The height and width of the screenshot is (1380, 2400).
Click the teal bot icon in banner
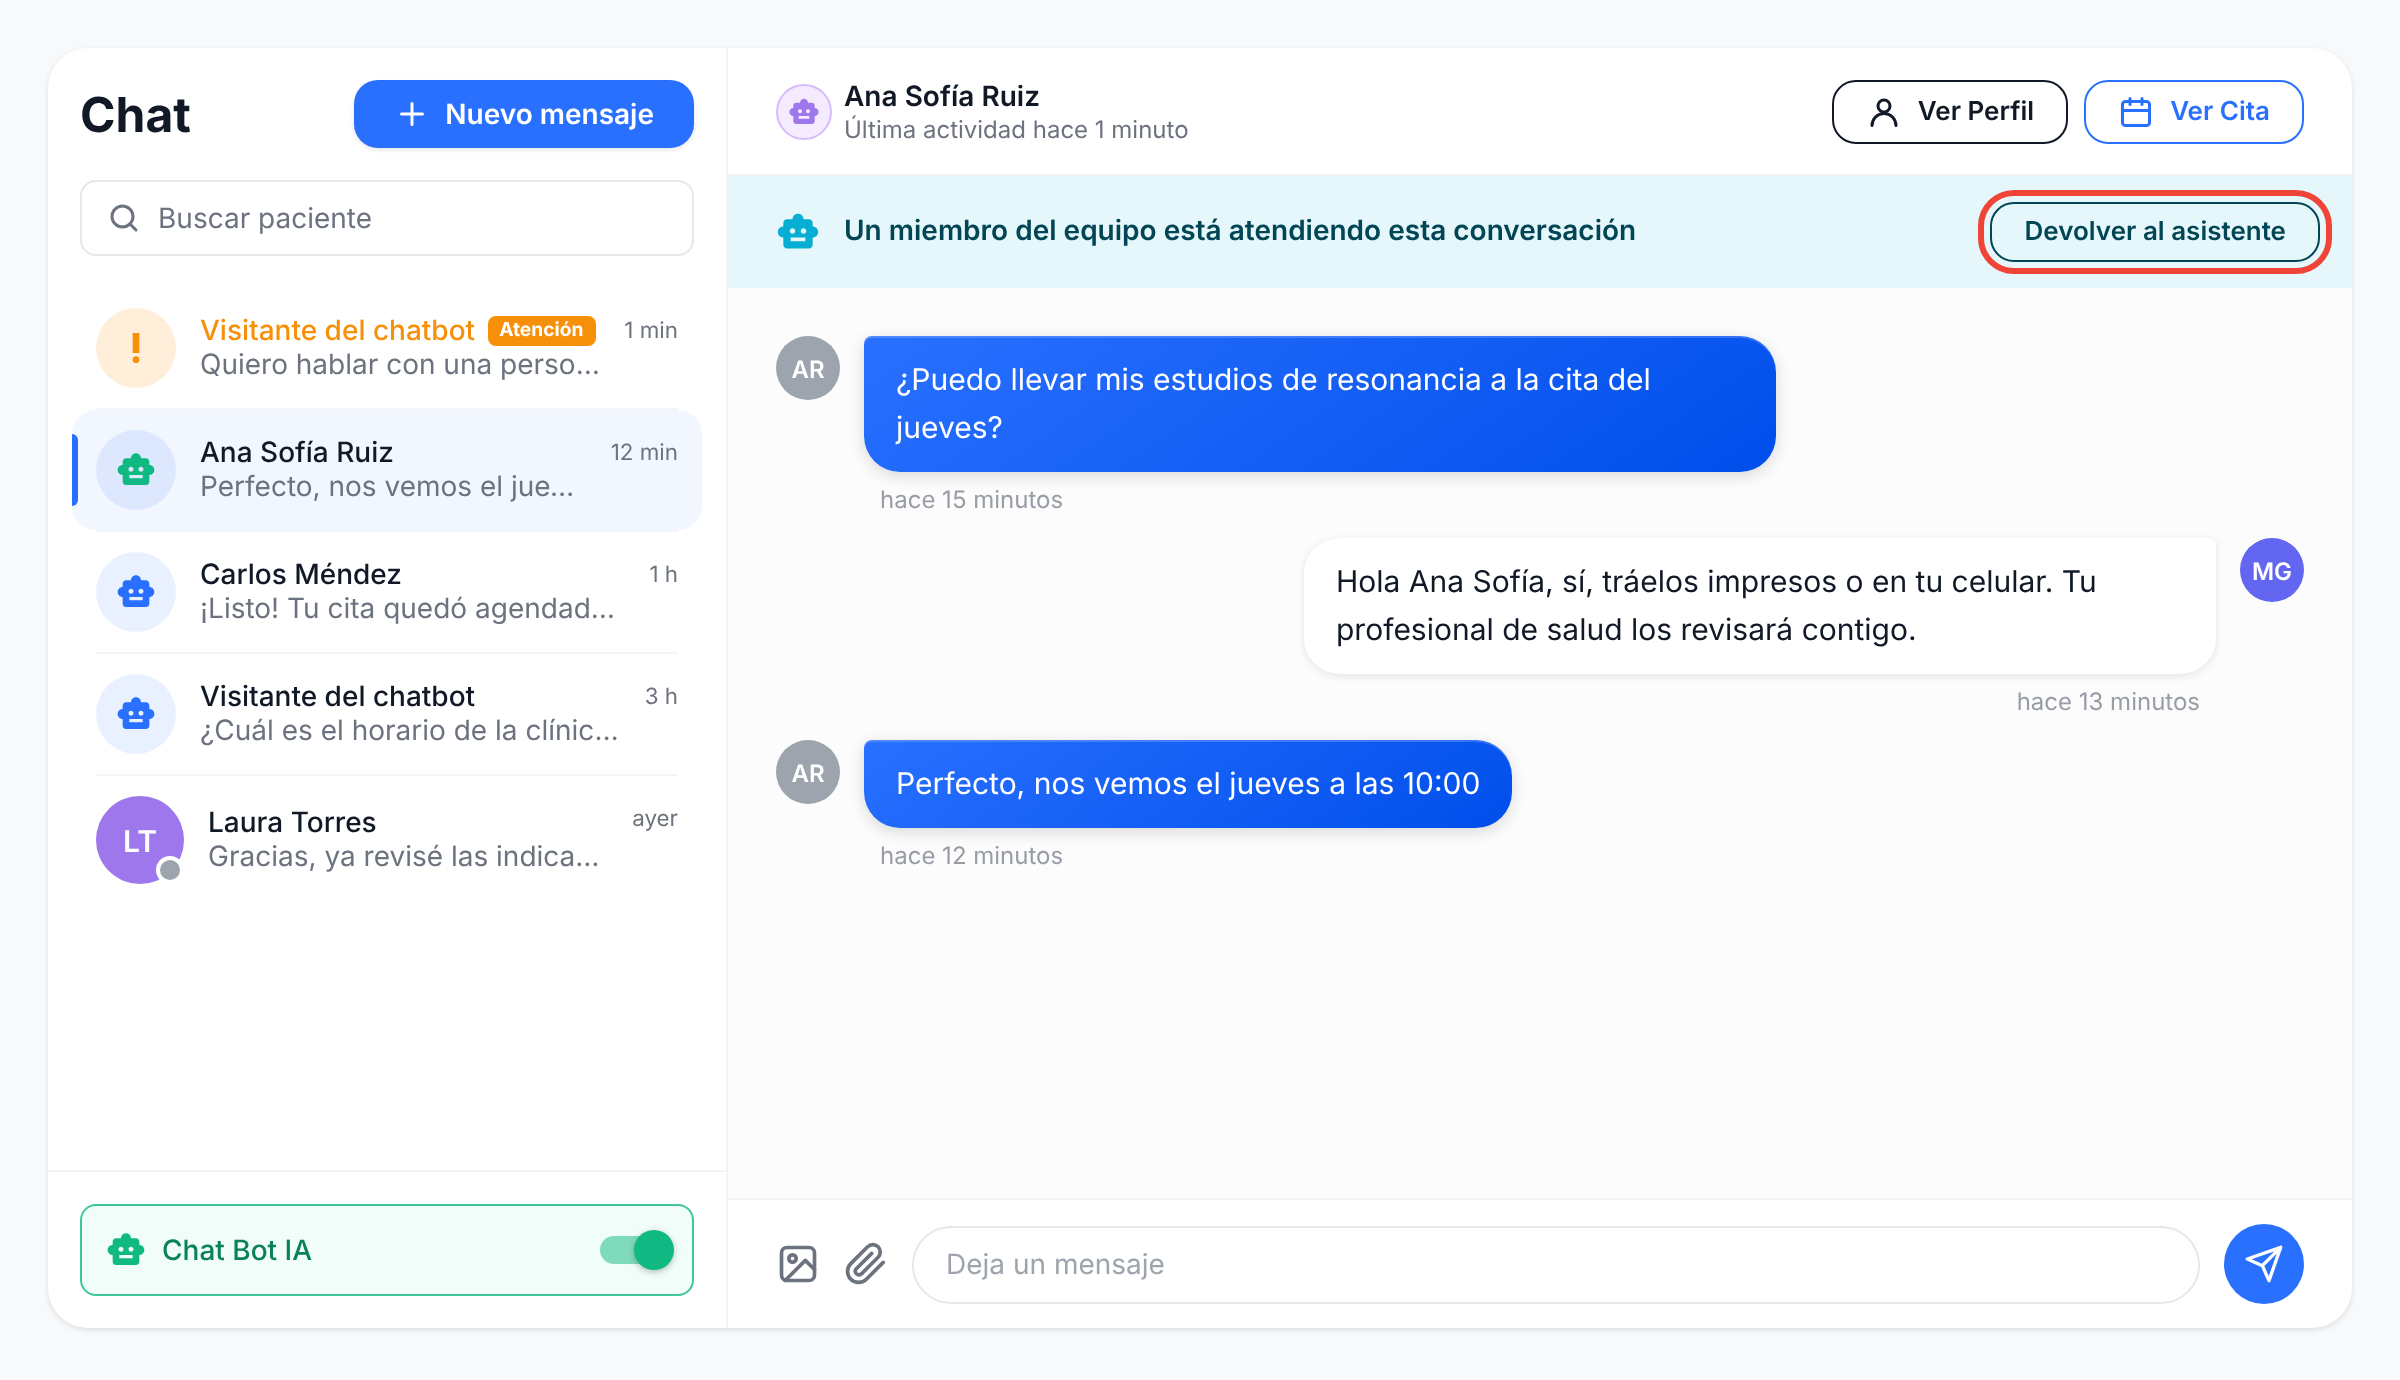coord(798,231)
